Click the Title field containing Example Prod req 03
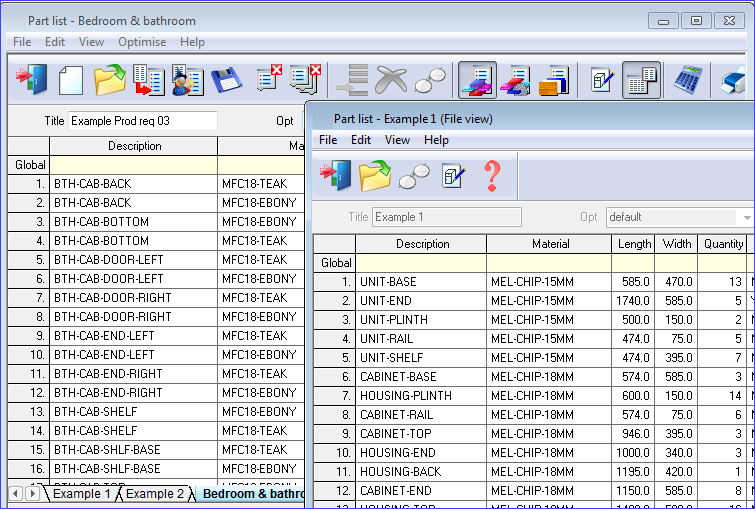This screenshot has height=509, width=755. pos(143,121)
